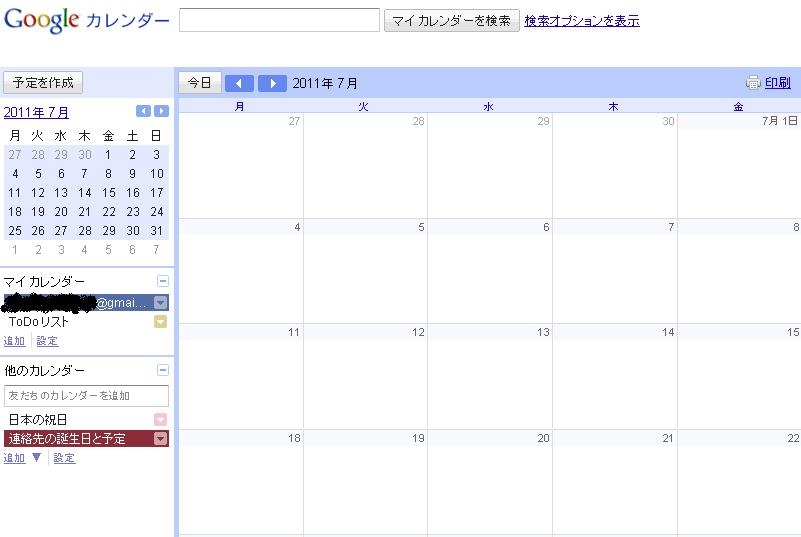Image resolution: width=801 pixels, height=537 pixels.
Task: Click the 水 column header
Action: [488, 106]
